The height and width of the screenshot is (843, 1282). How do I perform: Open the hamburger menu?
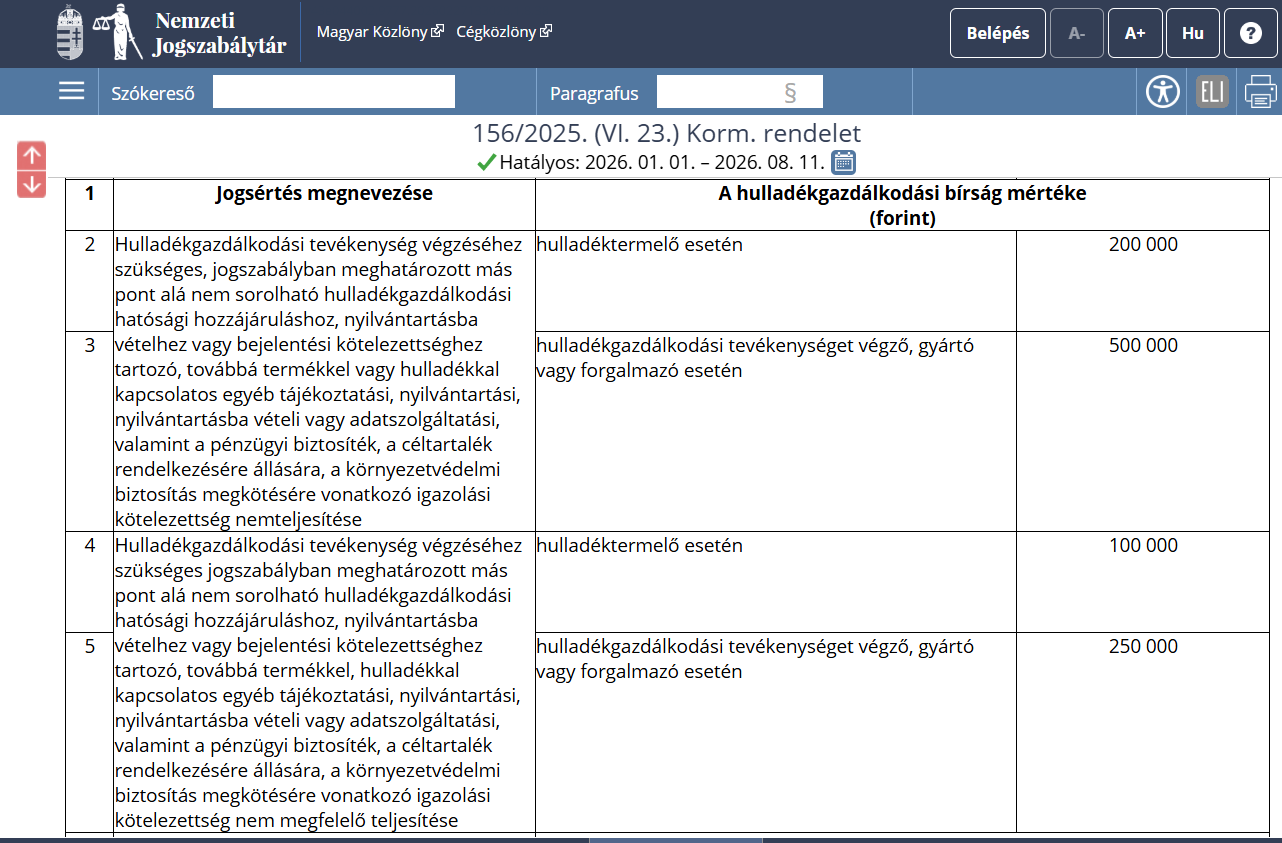(x=71, y=92)
